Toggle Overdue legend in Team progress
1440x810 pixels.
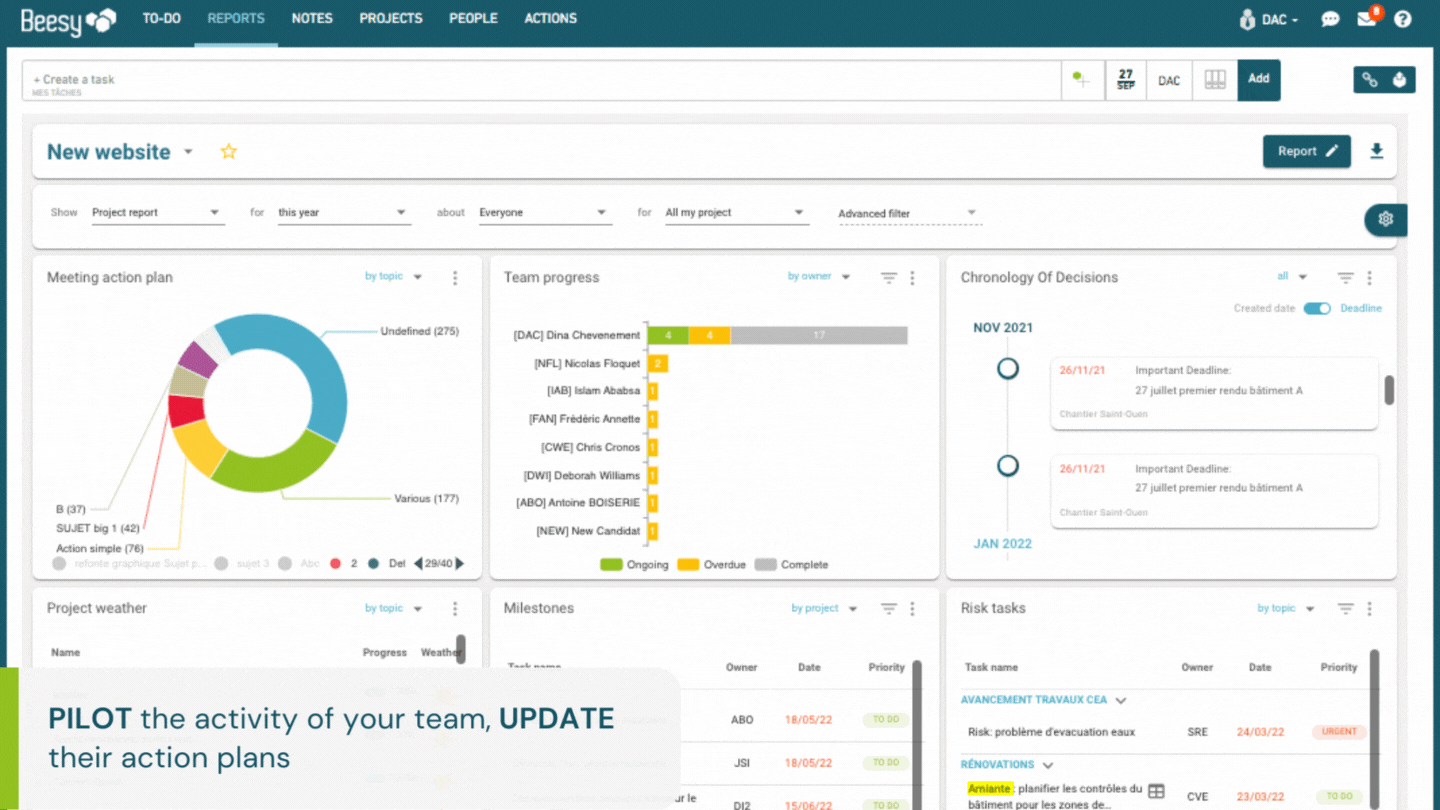(711, 565)
